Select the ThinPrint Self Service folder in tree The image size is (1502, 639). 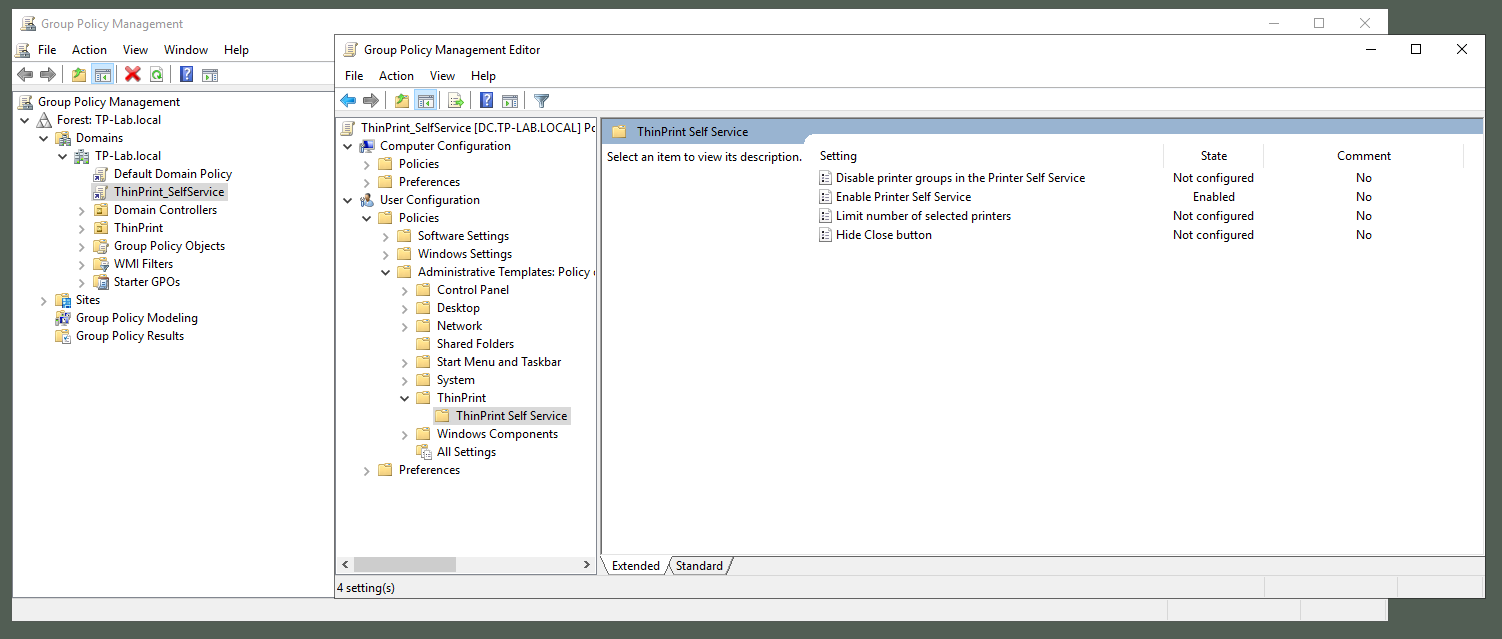pos(511,416)
